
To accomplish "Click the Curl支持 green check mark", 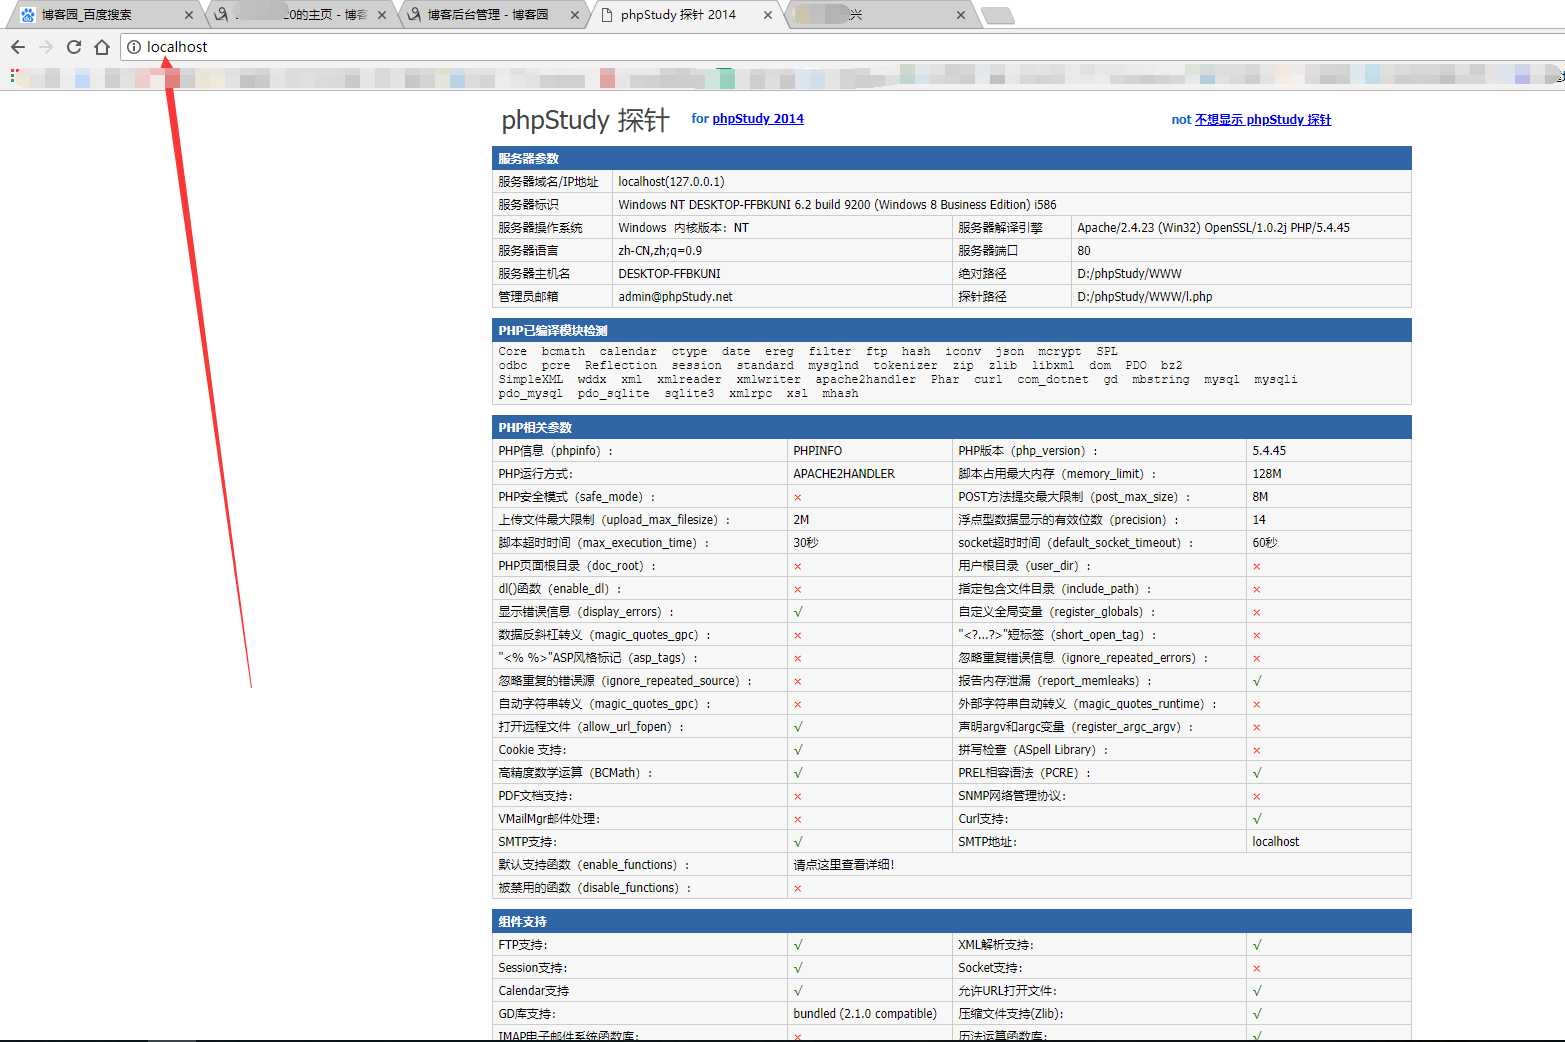I will point(1257,819).
